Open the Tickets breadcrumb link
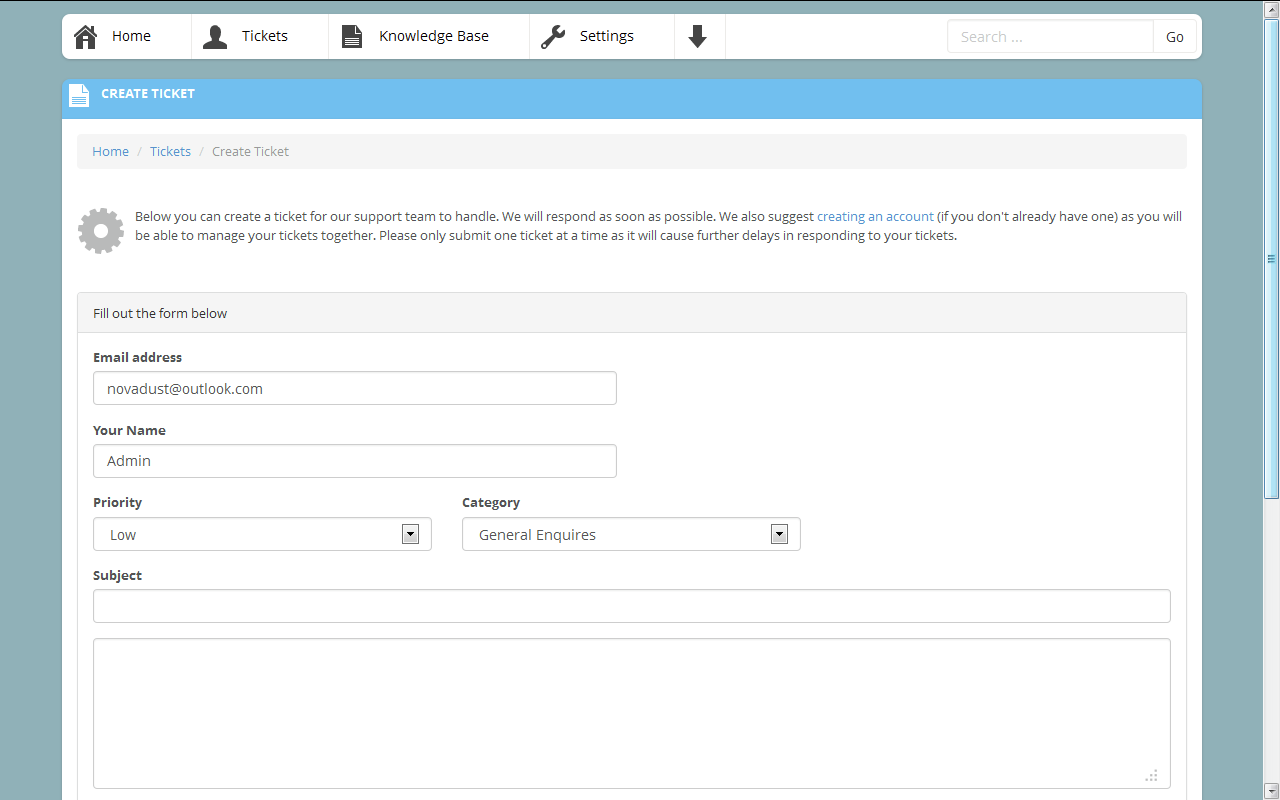 pyautogui.click(x=170, y=152)
